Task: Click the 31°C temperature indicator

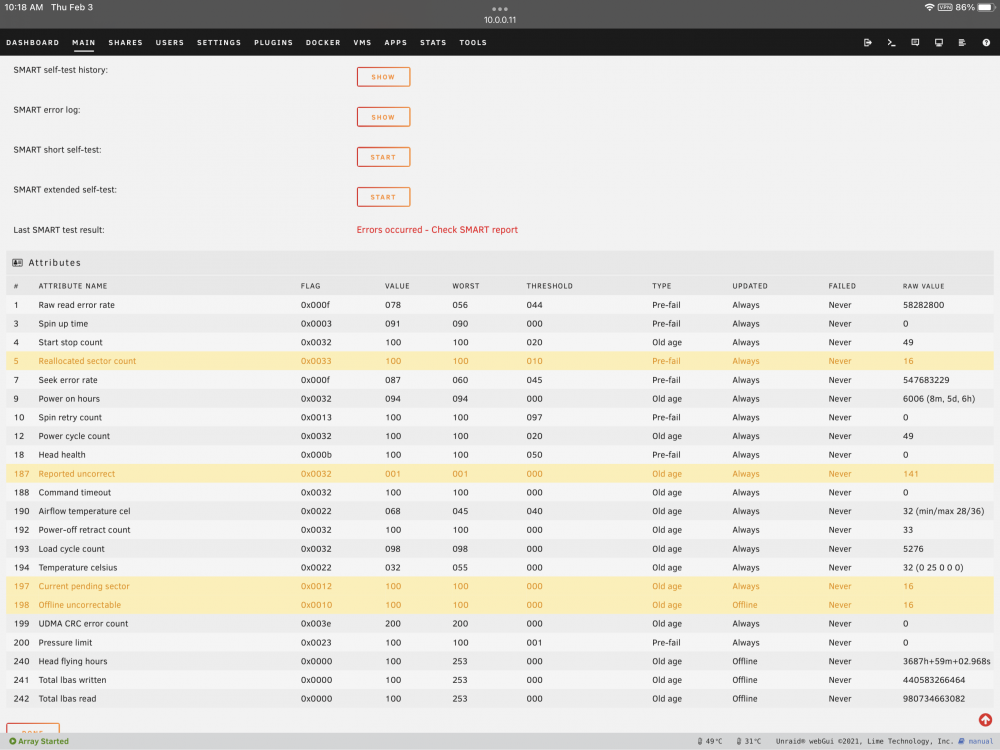Action: (x=749, y=741)
